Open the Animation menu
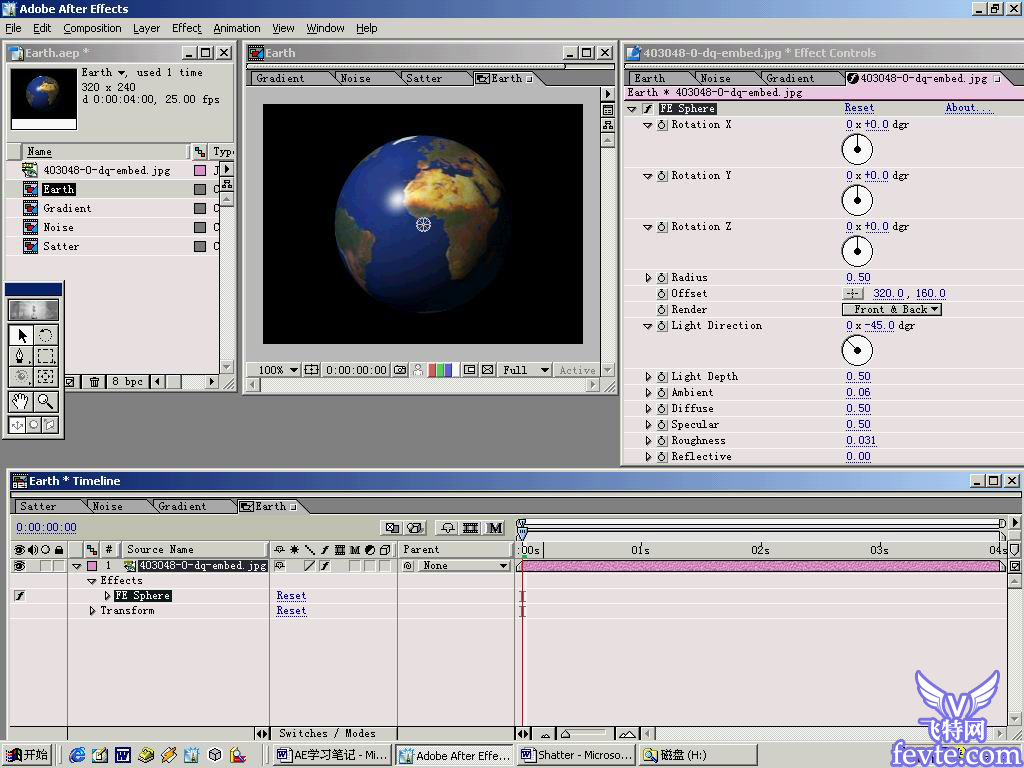The width and height of the screenshot is (1024, 768). tap(236, 28)
